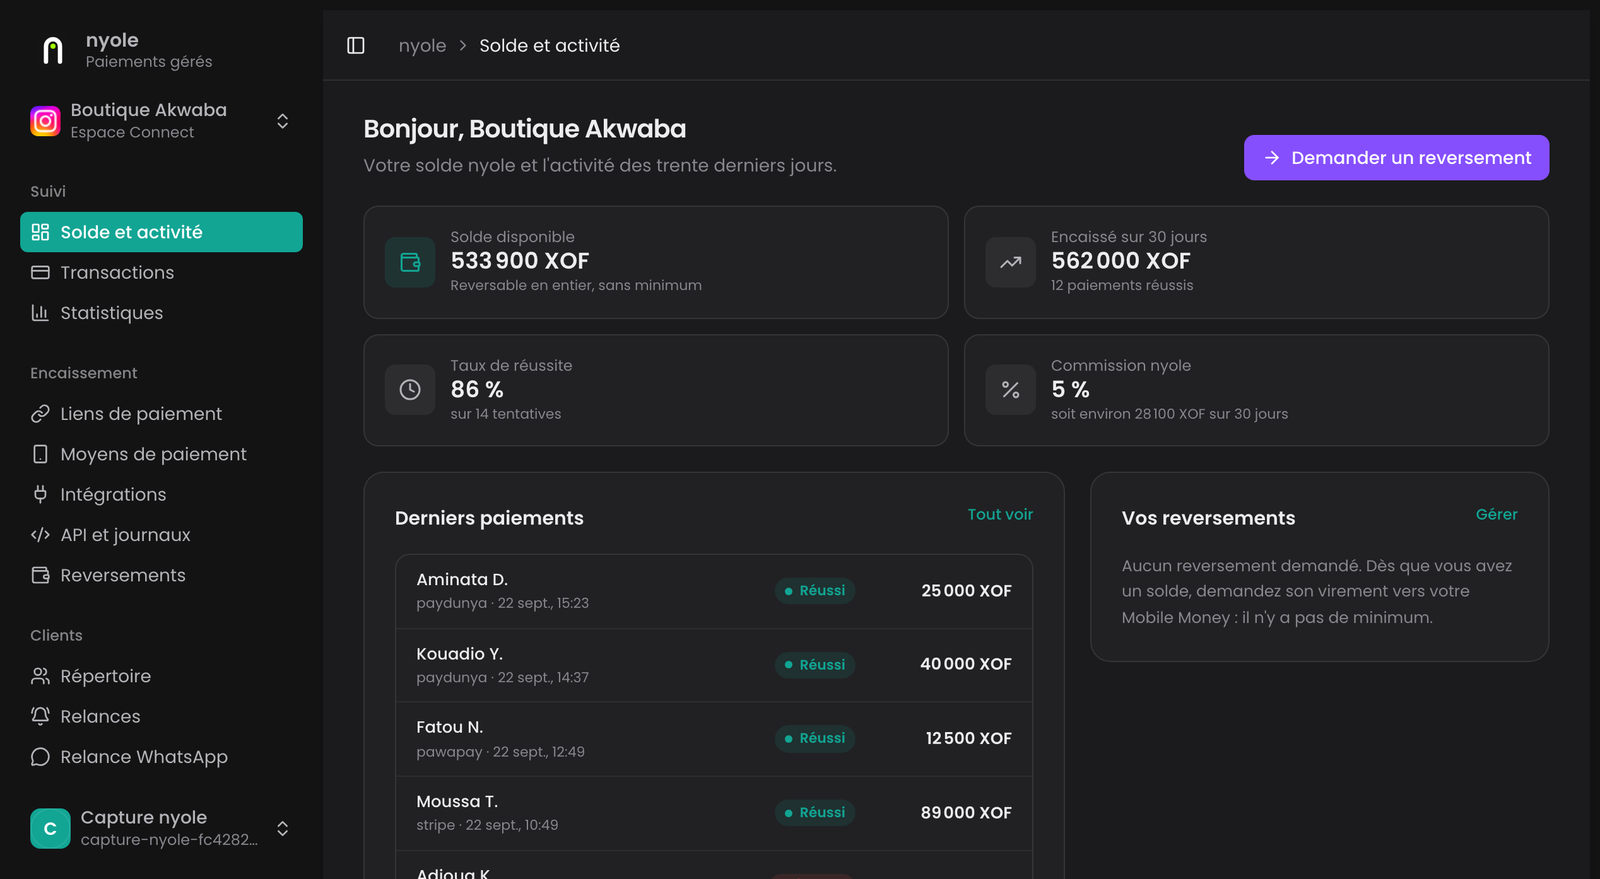Open Liens de paiement
Image resolution: width=1600 pixels, height=879 pixels.
(161, 414)
